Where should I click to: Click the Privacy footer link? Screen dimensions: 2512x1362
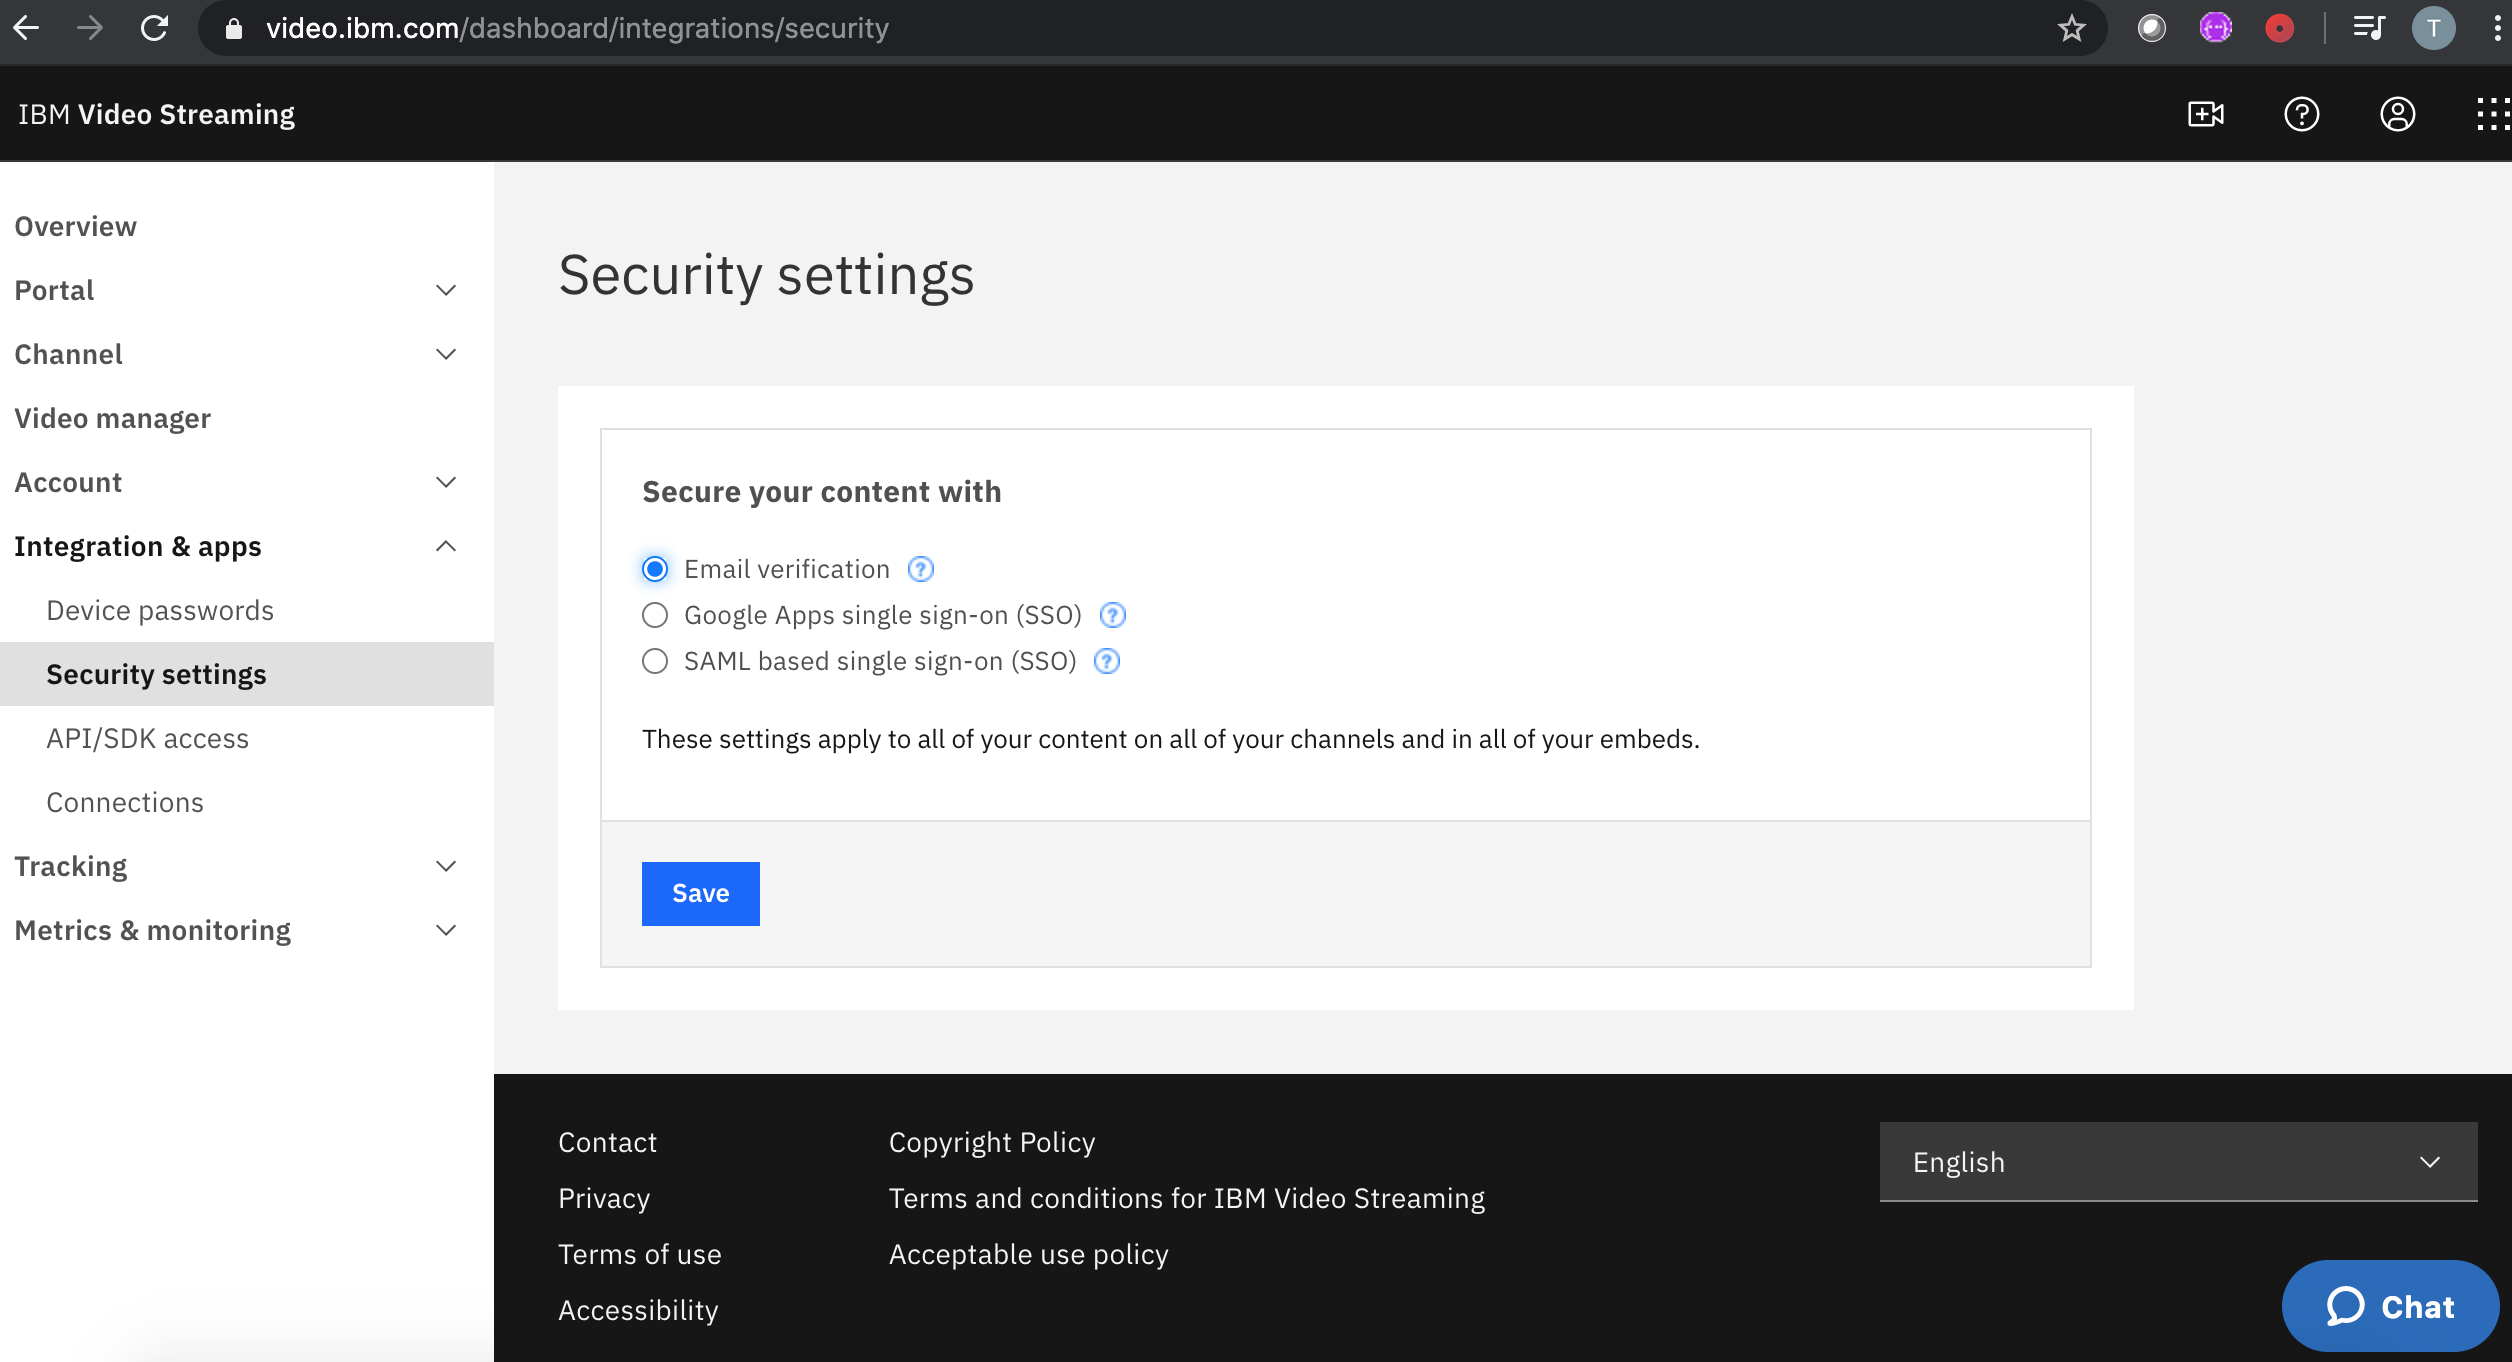[x=604, y=1198]
